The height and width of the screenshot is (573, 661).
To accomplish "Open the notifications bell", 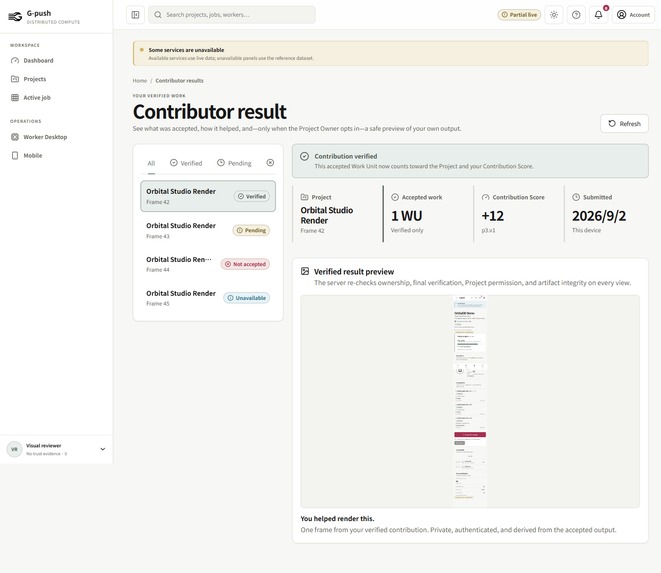I will pyautogui.click(x=598, y=15).
